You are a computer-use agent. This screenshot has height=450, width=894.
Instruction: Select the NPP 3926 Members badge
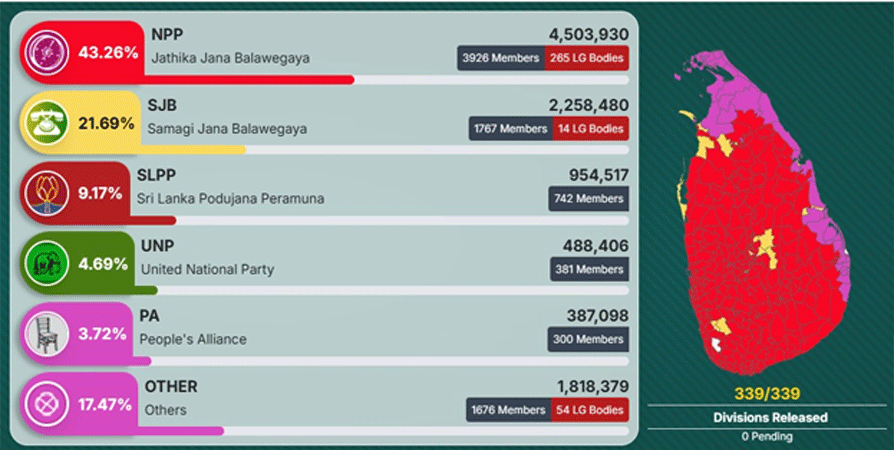coord(501,58)
